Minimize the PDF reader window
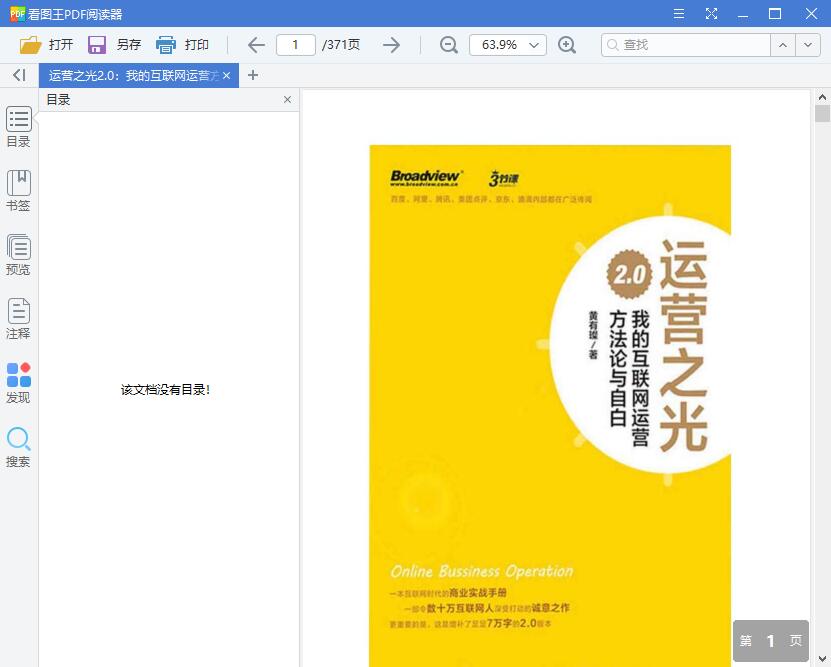Image resolution: width=831 pixels, height=667 pixels. pyautogui.click(x=743, y=14)
